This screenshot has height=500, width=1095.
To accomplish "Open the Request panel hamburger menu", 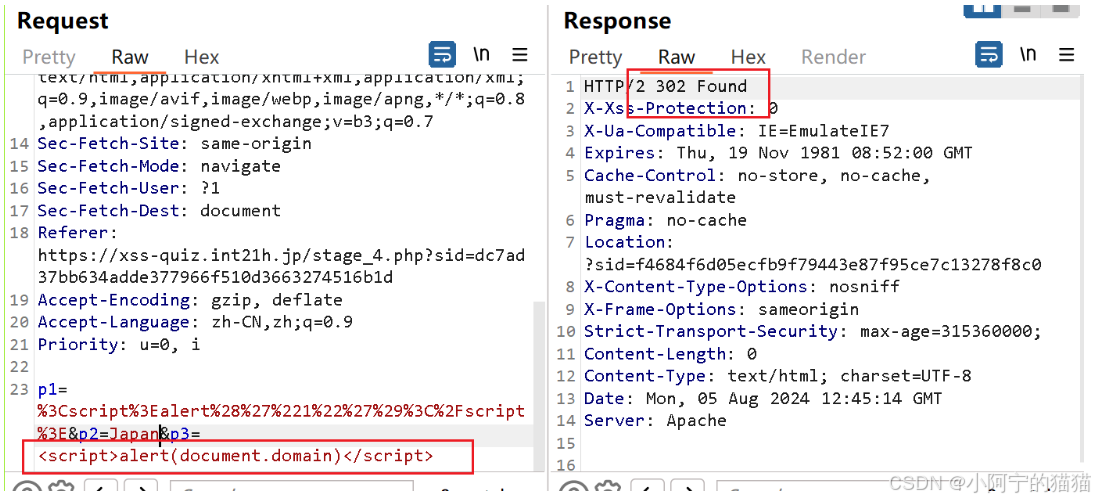I will pos(520,55).
